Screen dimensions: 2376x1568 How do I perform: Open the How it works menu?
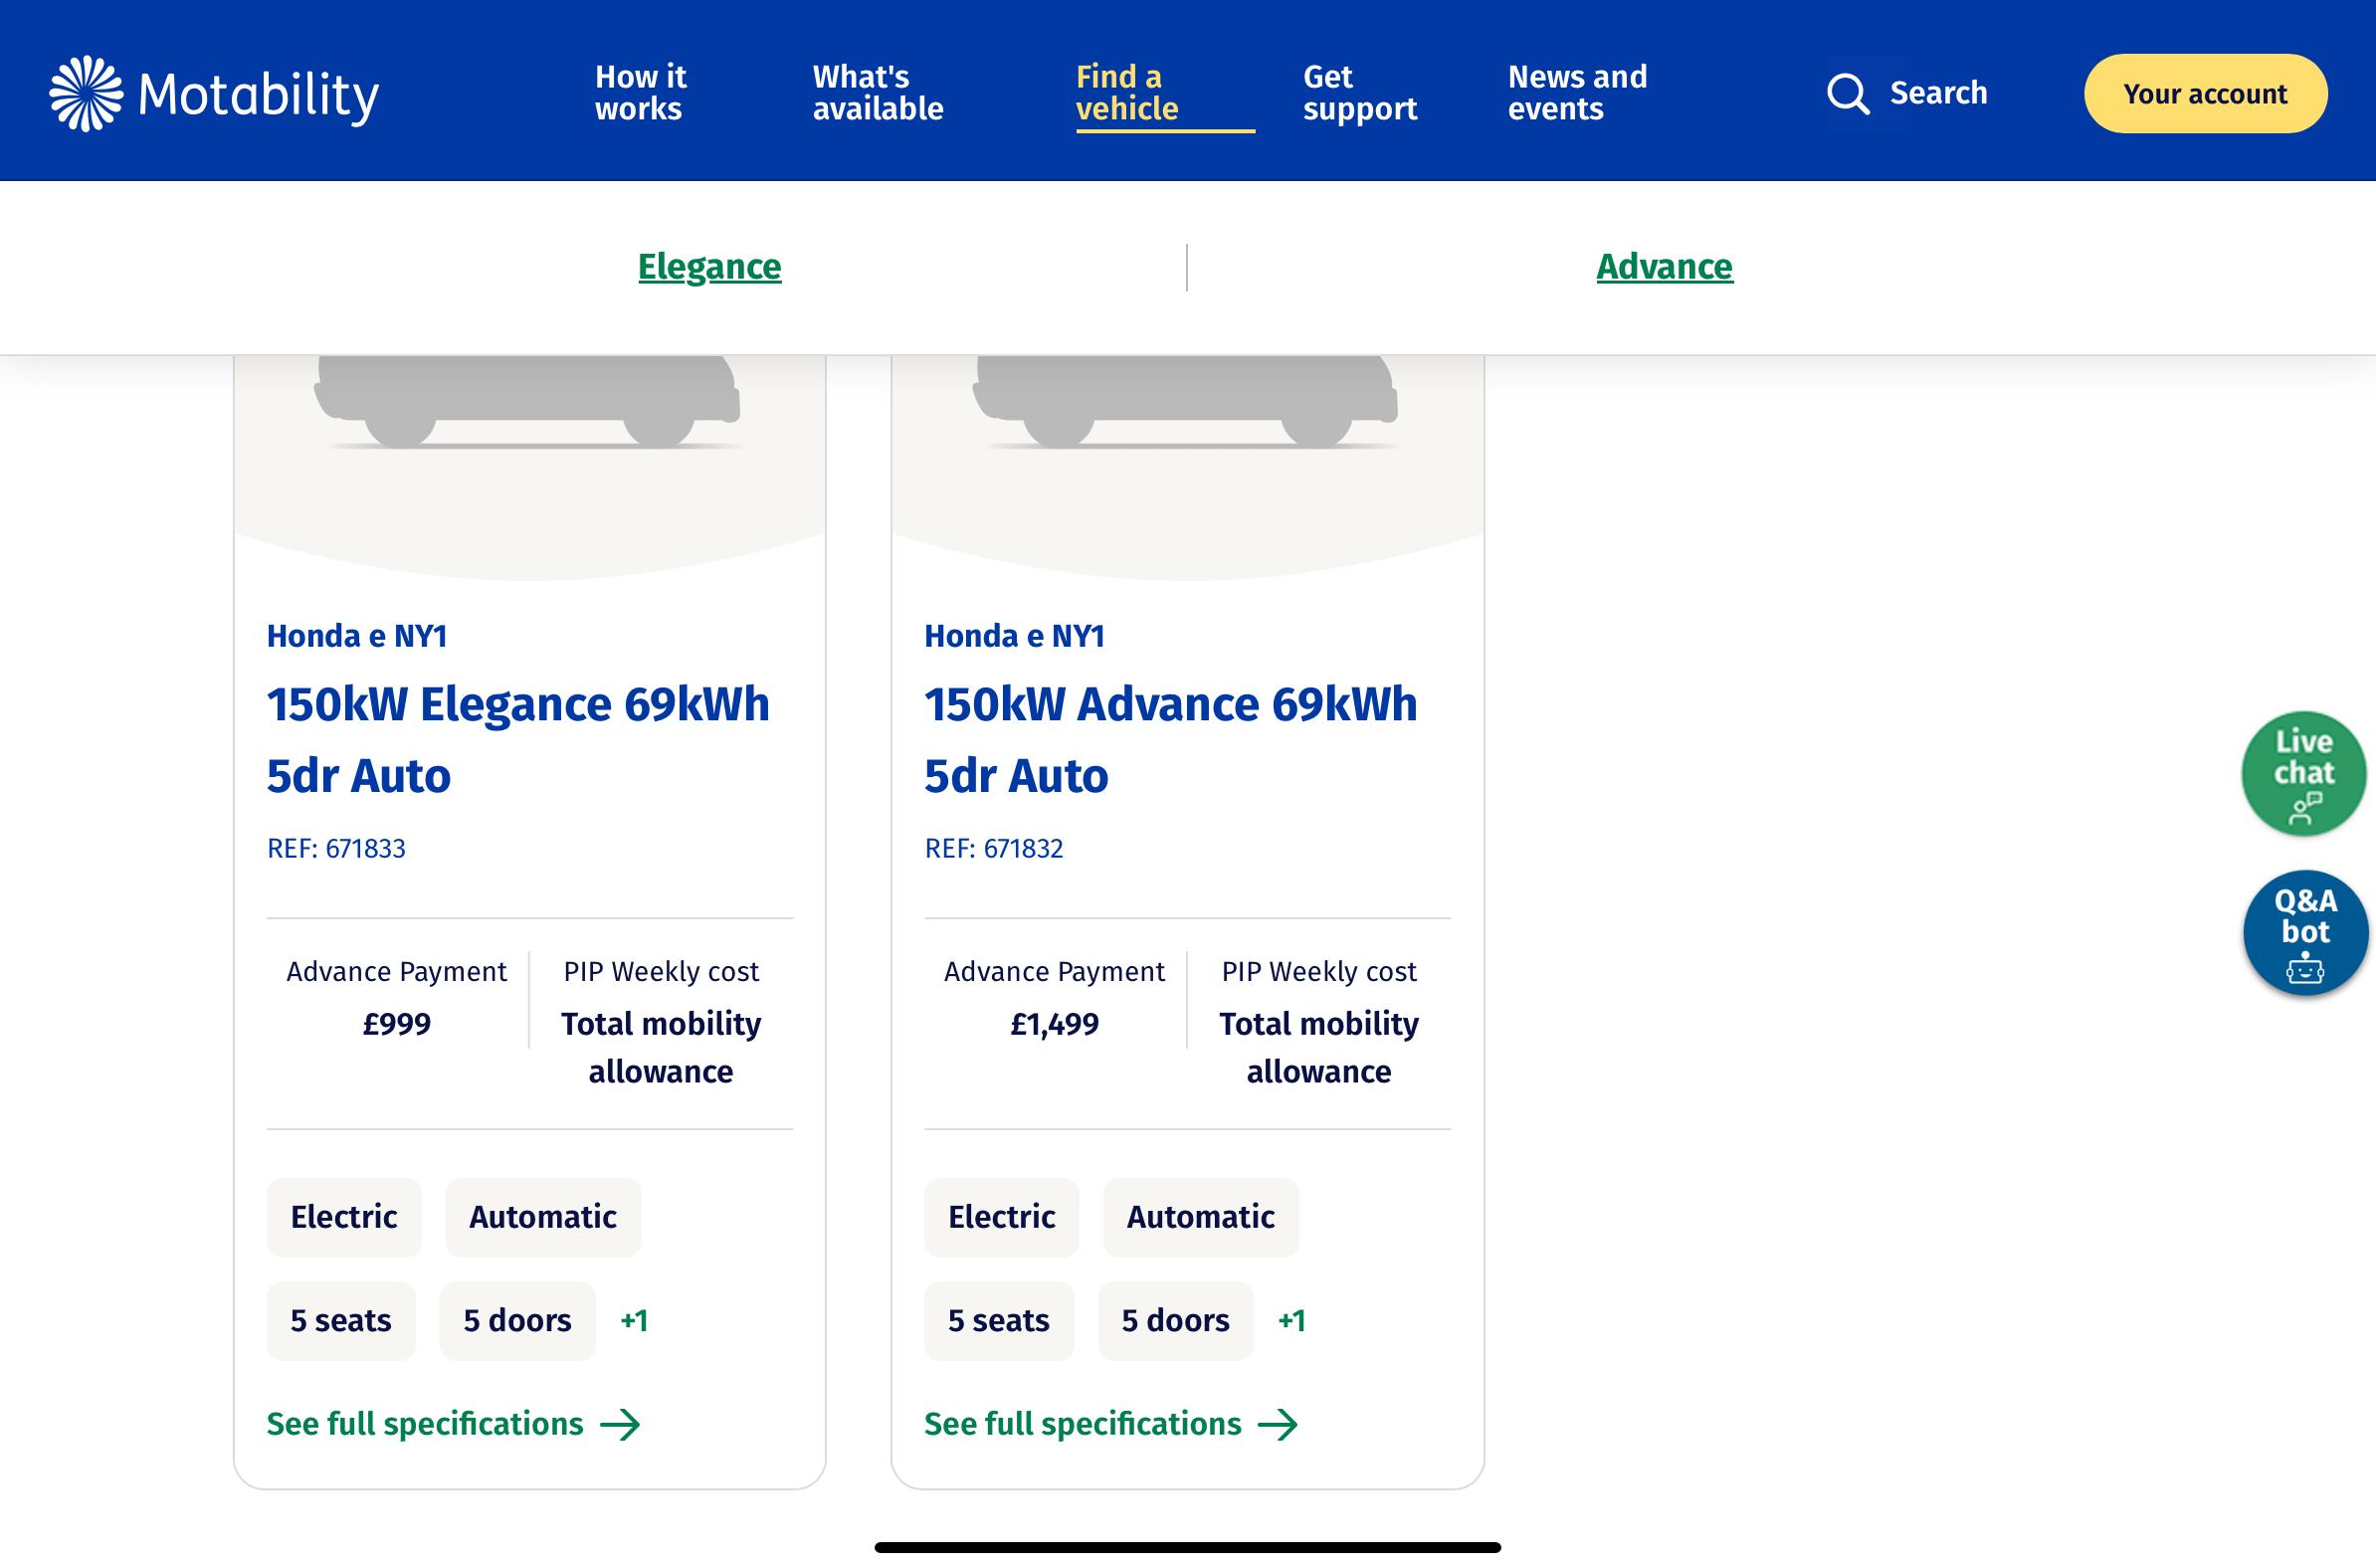(640, 93)
